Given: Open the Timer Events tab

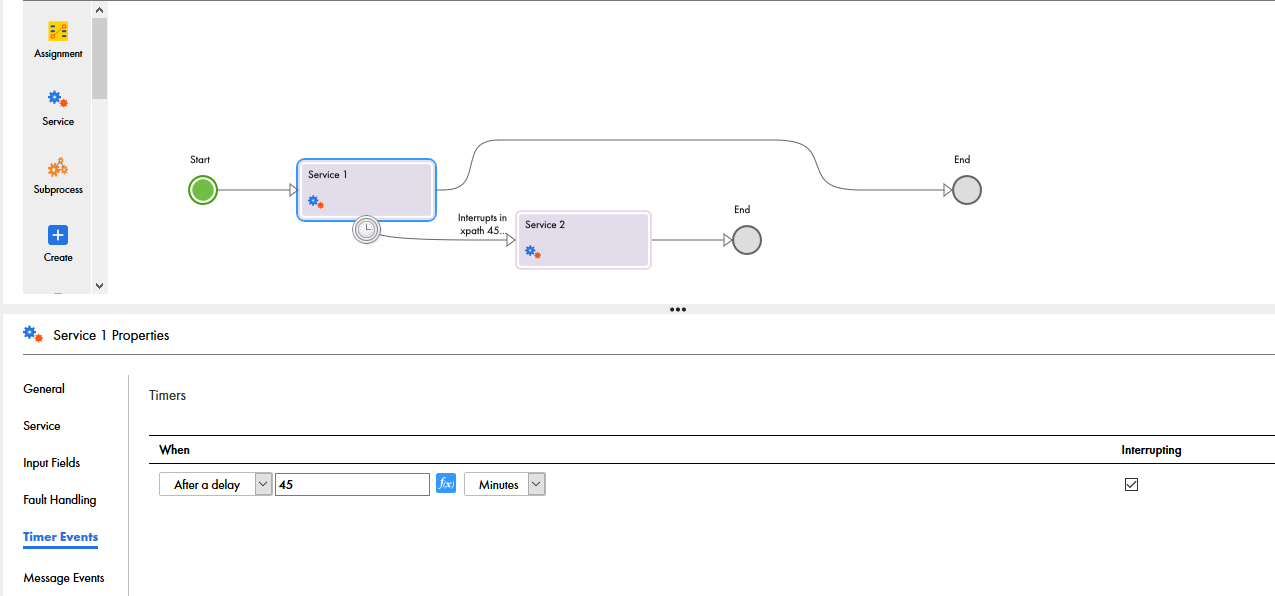Looking at the screenshot, I should [61, 537].
